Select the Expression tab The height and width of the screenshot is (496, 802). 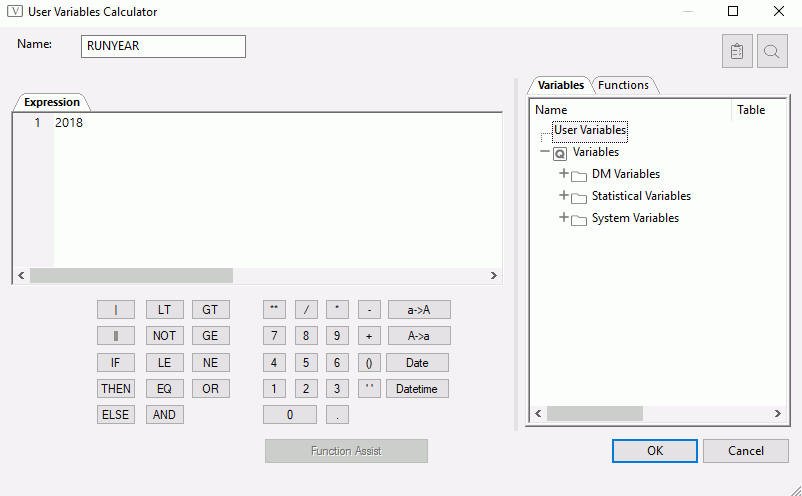point(52,102)
